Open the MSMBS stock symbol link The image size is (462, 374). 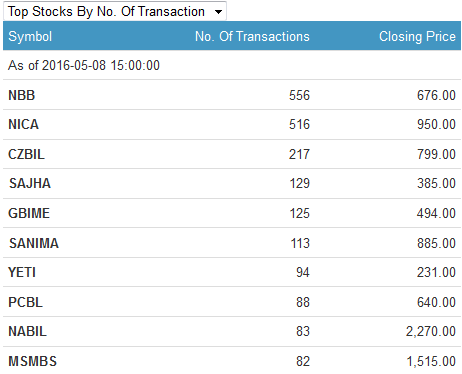(32, 361)
